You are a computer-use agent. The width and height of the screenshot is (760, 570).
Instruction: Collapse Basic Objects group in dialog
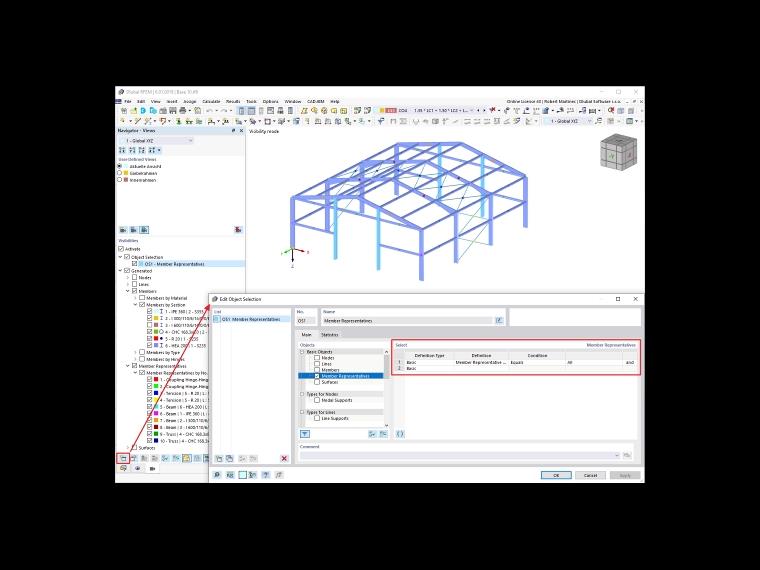302,351
